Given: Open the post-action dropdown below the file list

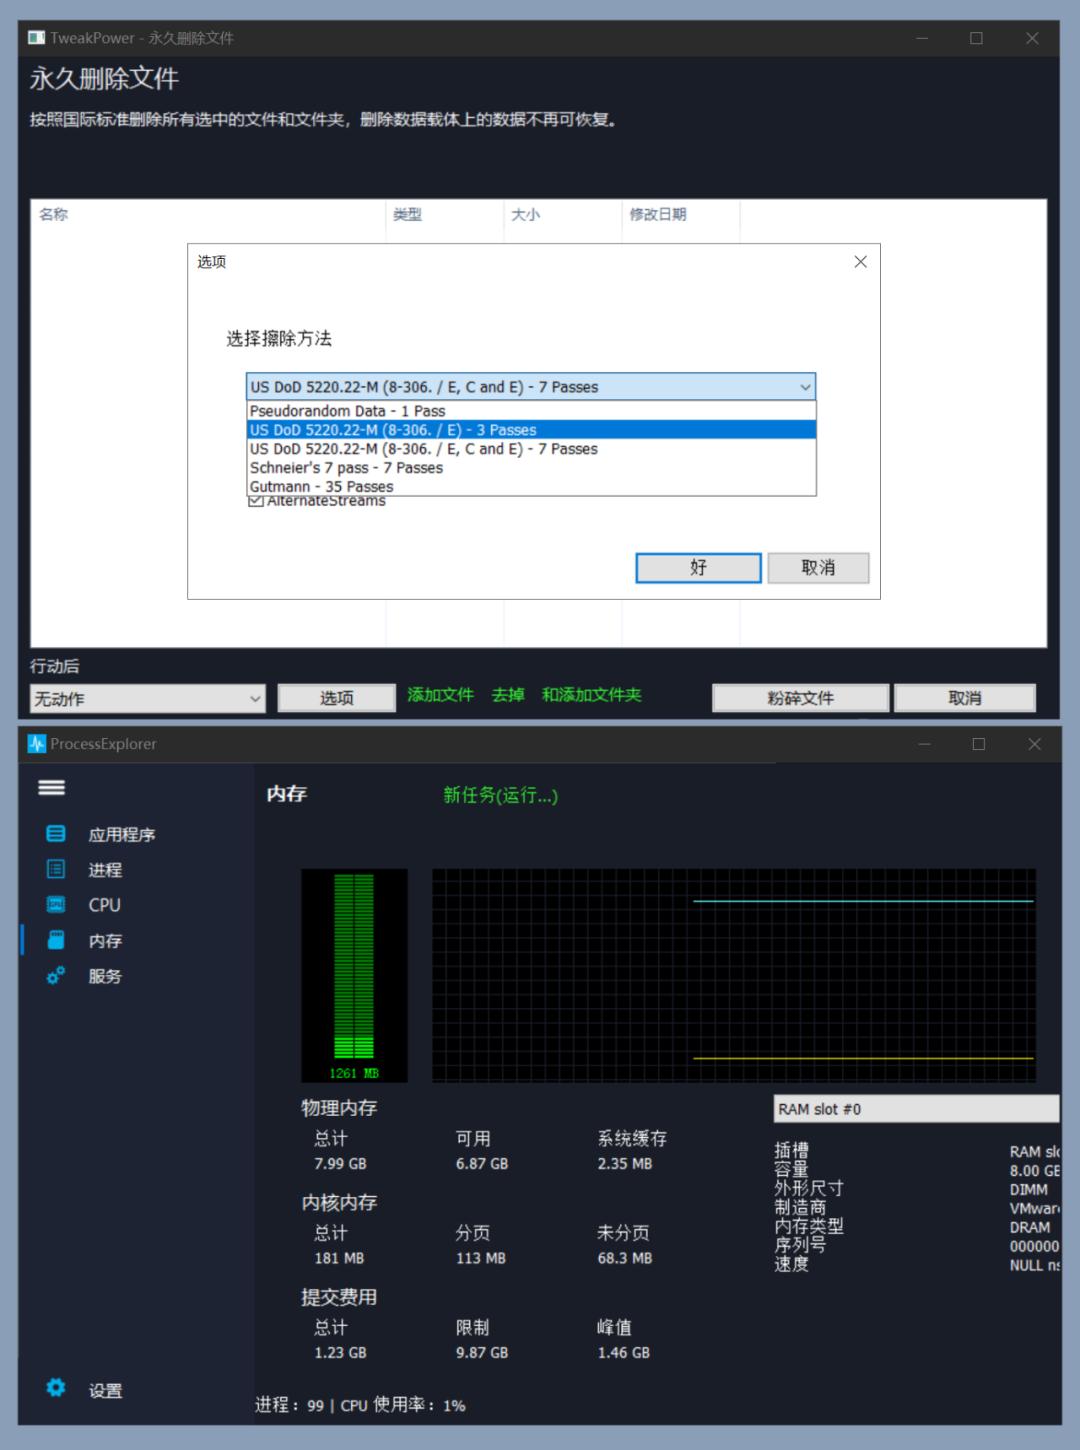Looking at the screenshot, I should tap(147, 698).
